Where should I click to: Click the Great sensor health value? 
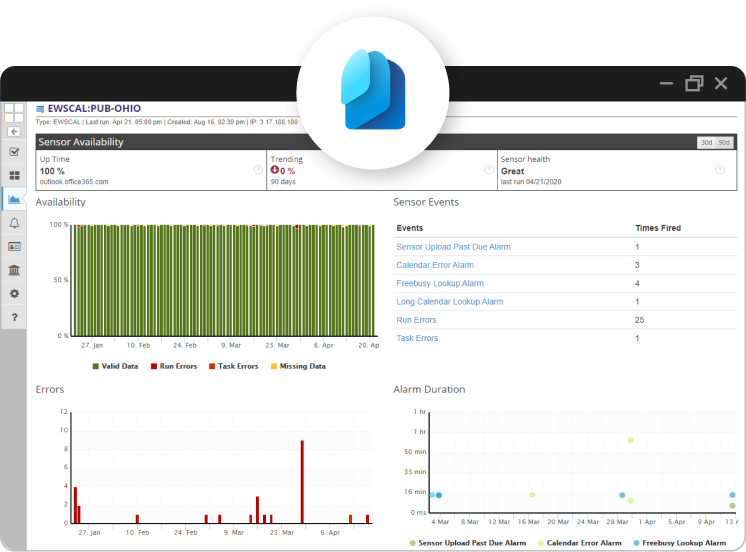tap(512, 171)
